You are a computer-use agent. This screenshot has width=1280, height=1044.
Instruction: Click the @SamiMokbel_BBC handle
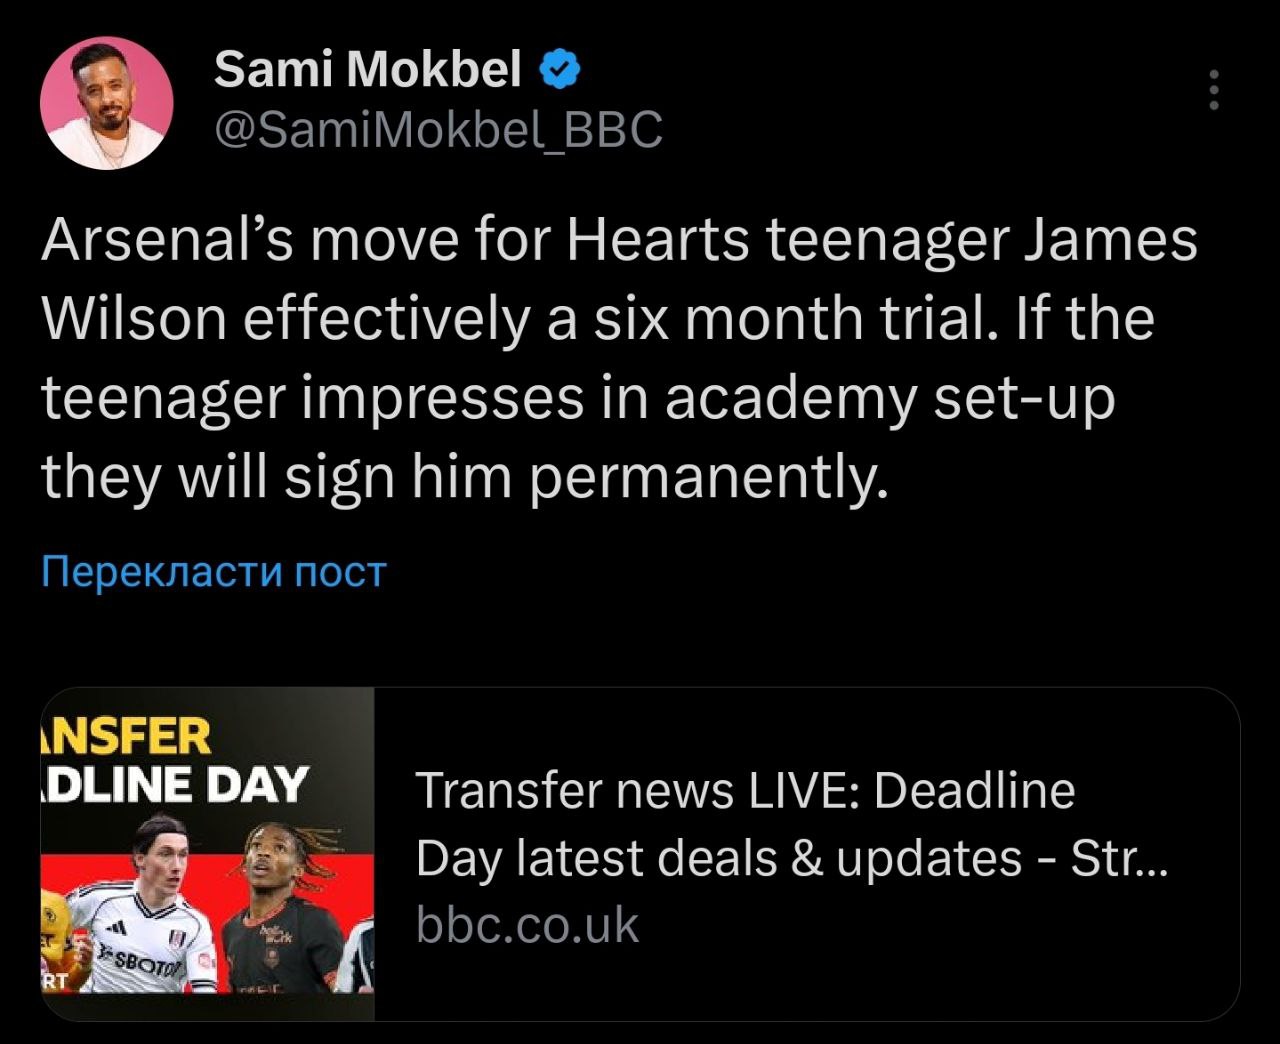click(x=438, y=129)
